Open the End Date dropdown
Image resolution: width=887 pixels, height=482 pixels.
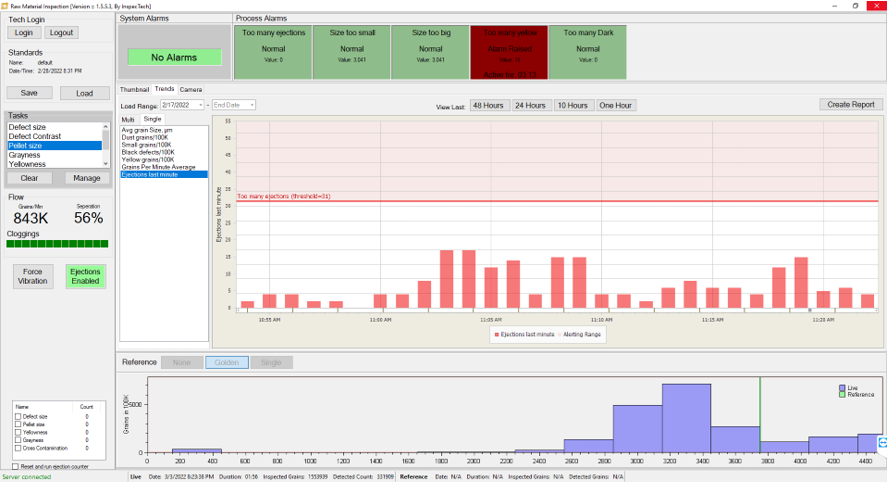coord(251,105)
